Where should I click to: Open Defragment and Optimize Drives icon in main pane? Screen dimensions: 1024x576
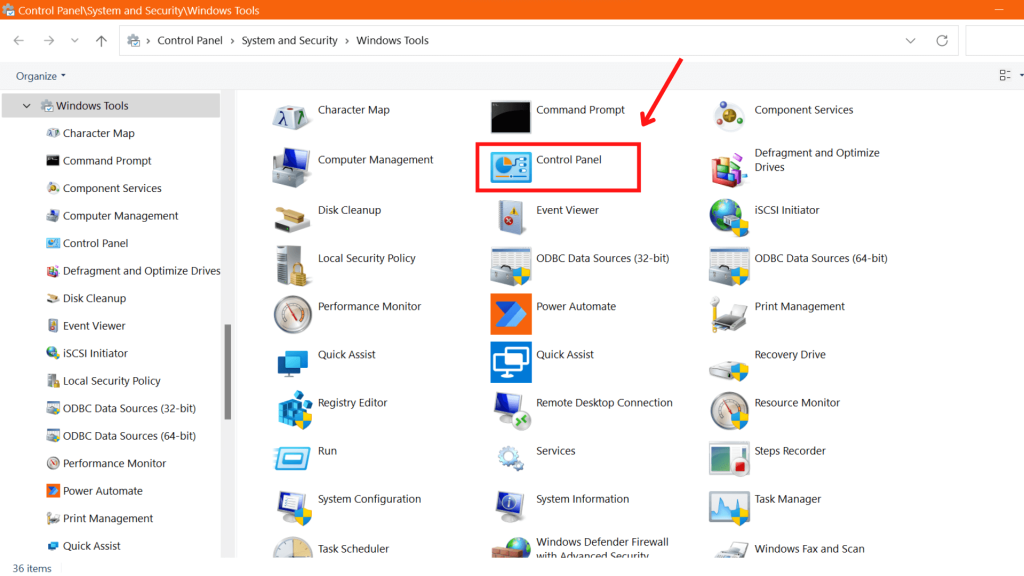click(729, 168)
